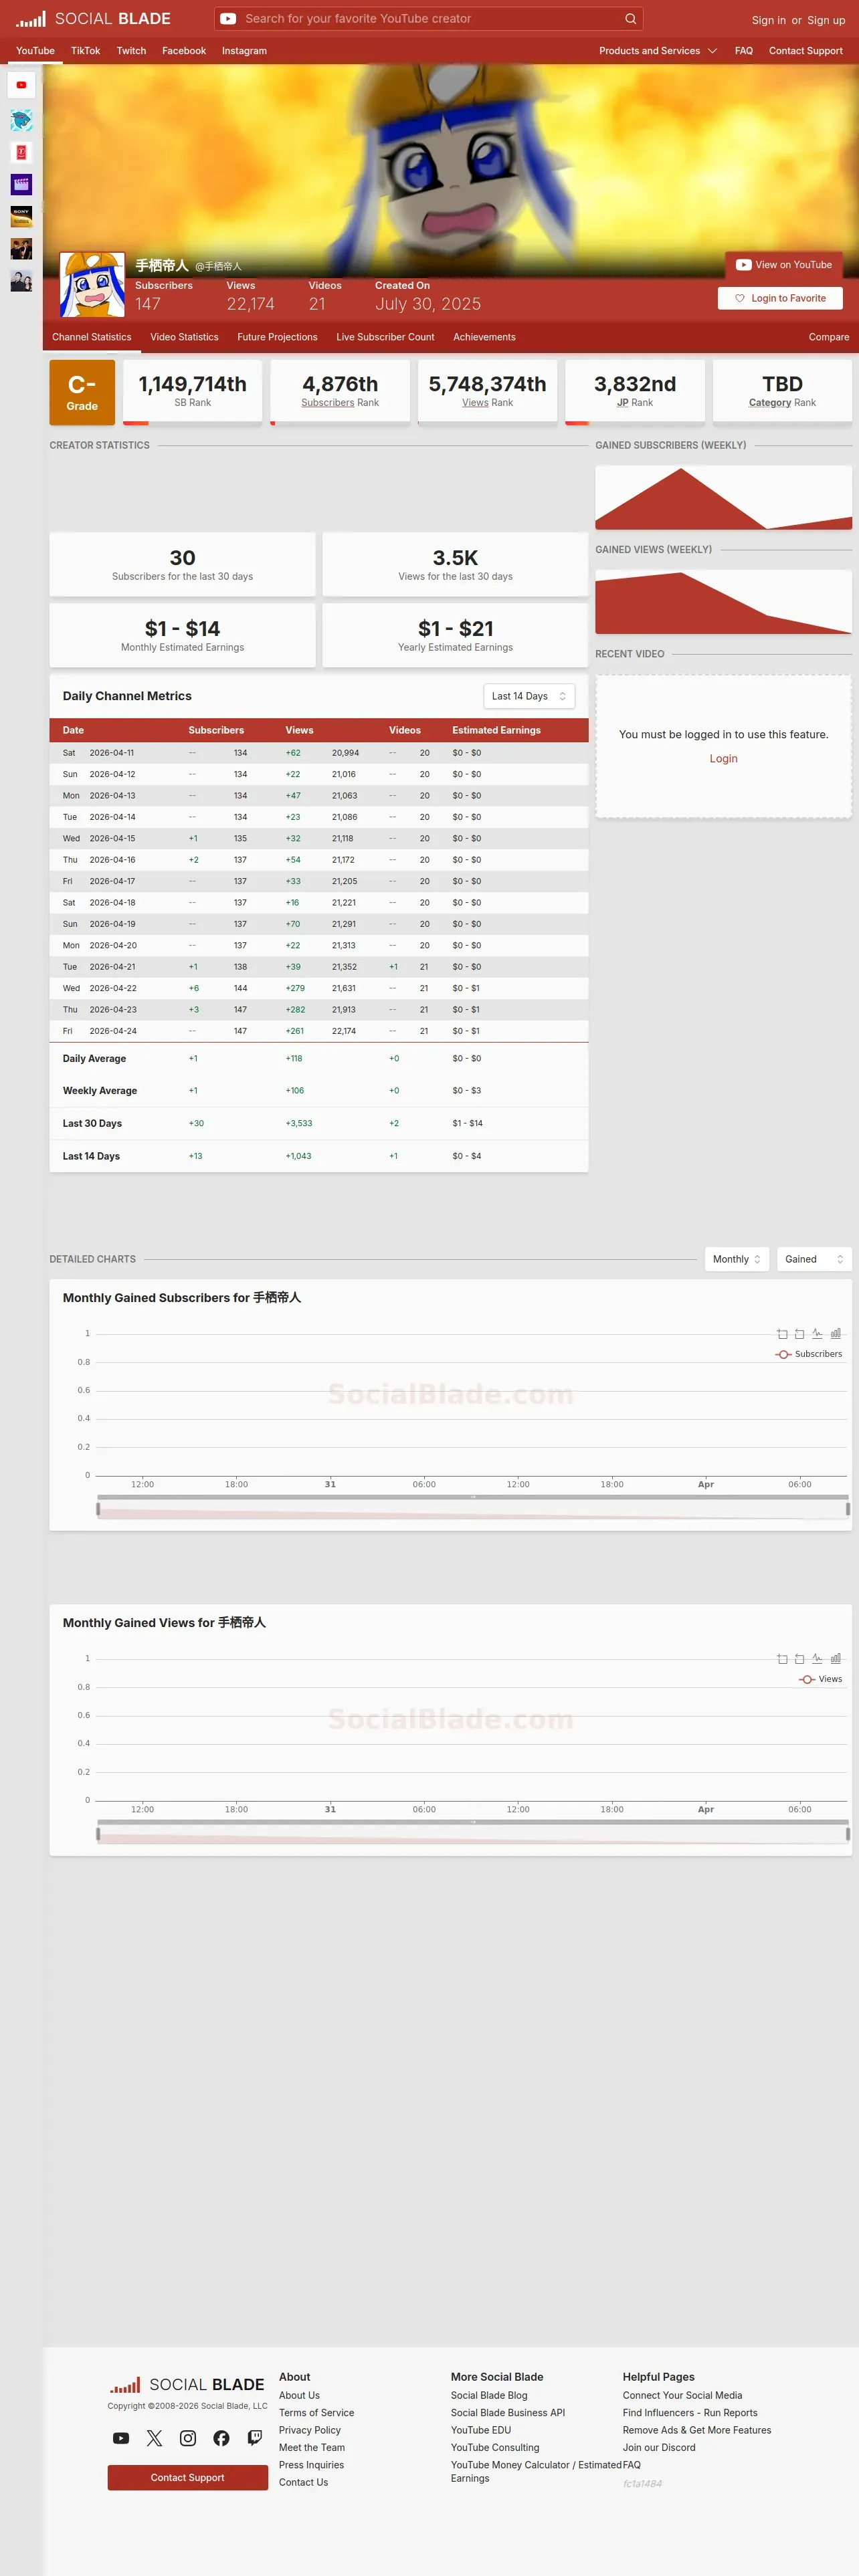This screenshot has width=859, height=2576.
Task: Click left handle of Subscribers chart range slider
Action: pyautogui.click(x=98, y=1509)
